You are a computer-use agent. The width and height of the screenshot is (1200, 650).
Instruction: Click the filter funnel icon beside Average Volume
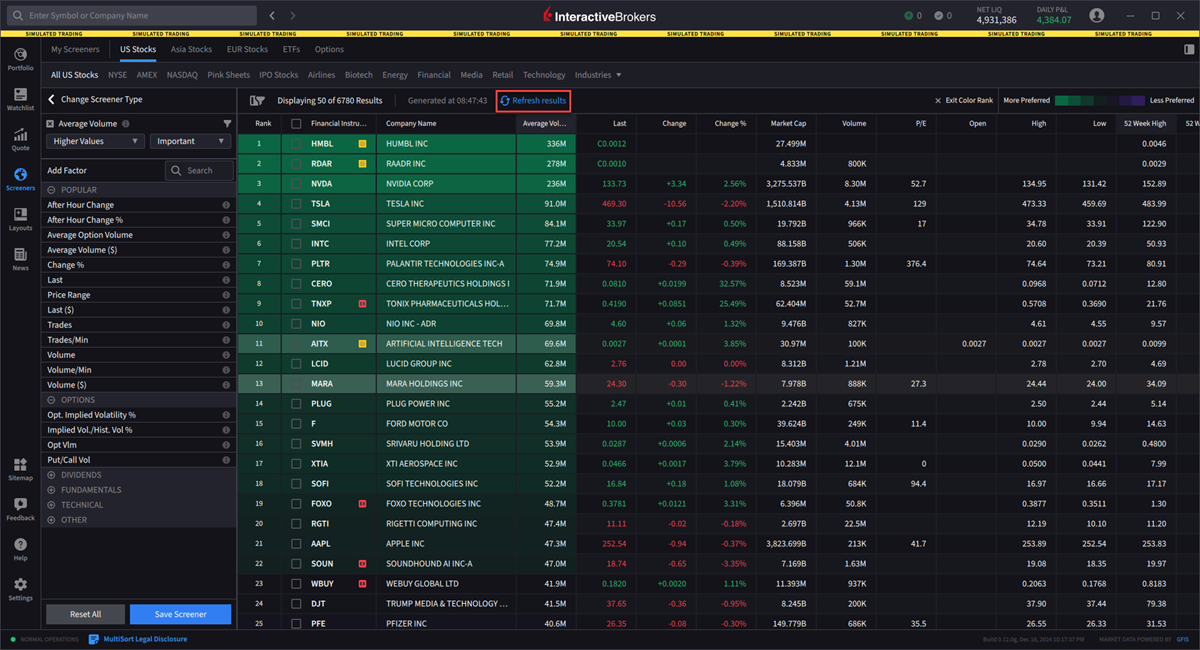click(x=227, y=124)
